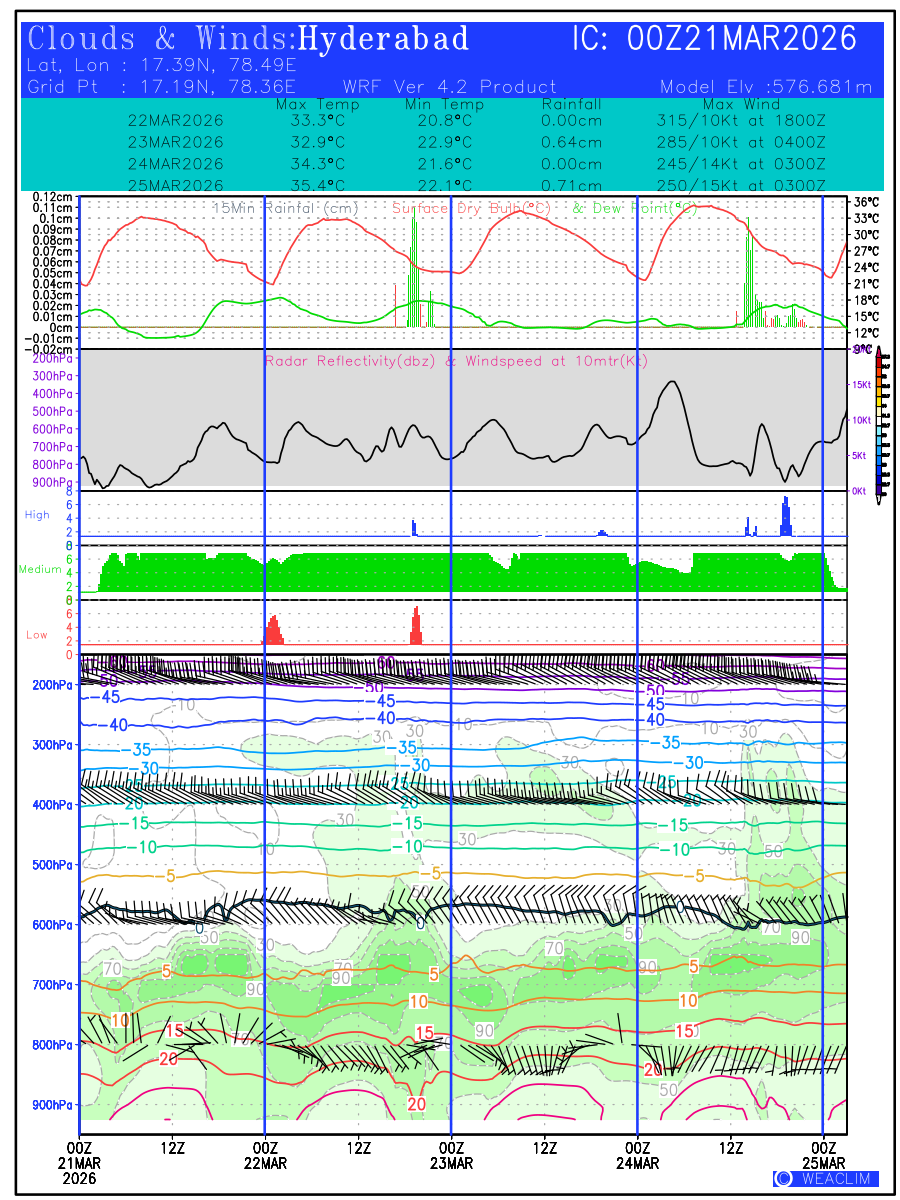This screenshot has width=900, height=1200.
Task: Click the Rainfall column header
Action: (572, 104)
